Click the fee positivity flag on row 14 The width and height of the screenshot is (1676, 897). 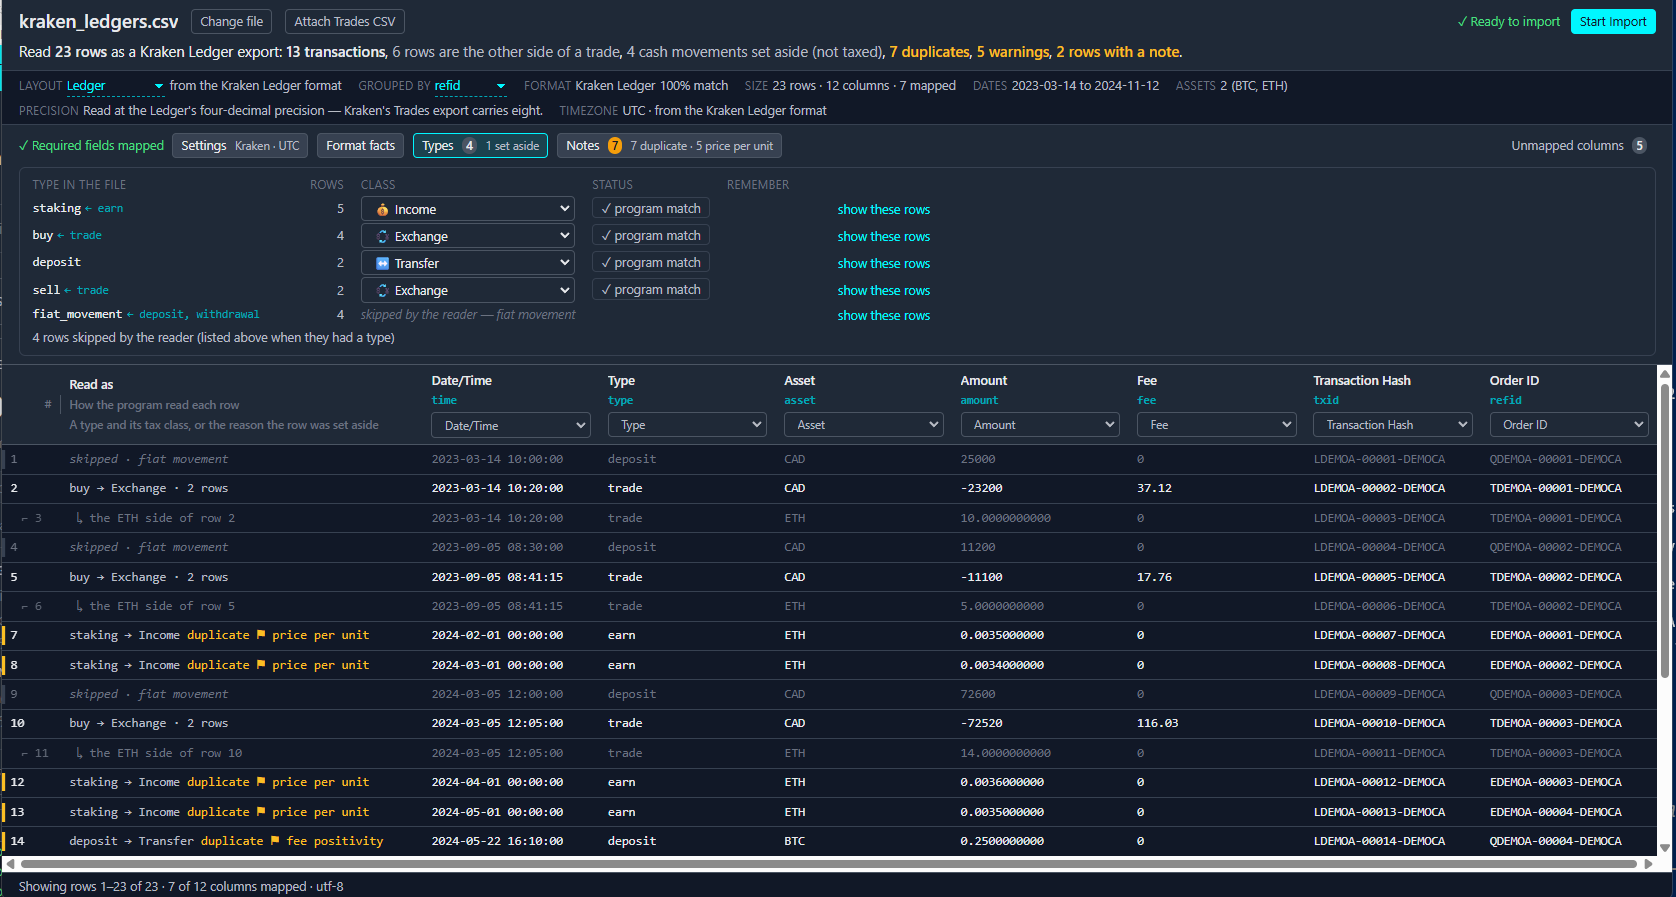[327, 841]
